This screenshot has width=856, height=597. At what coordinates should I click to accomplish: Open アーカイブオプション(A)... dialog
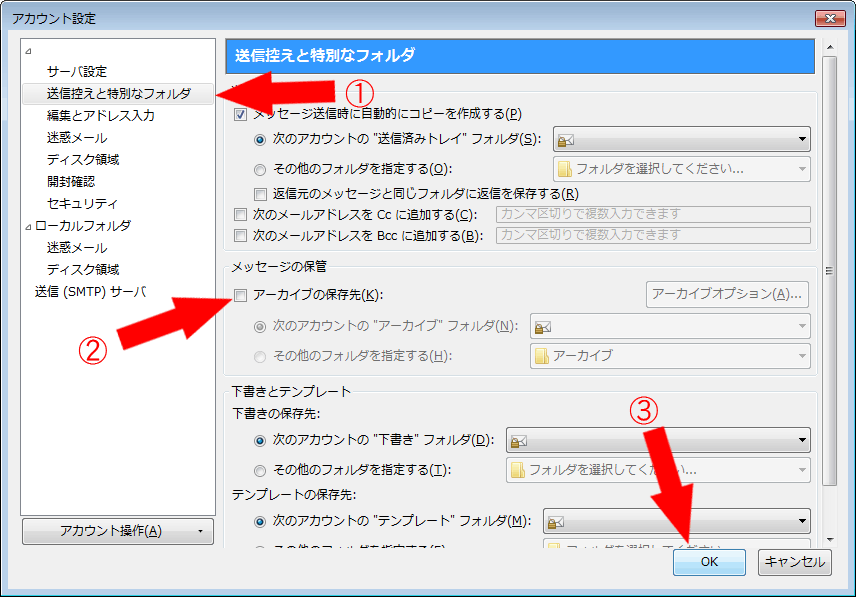tap(727, 295)
